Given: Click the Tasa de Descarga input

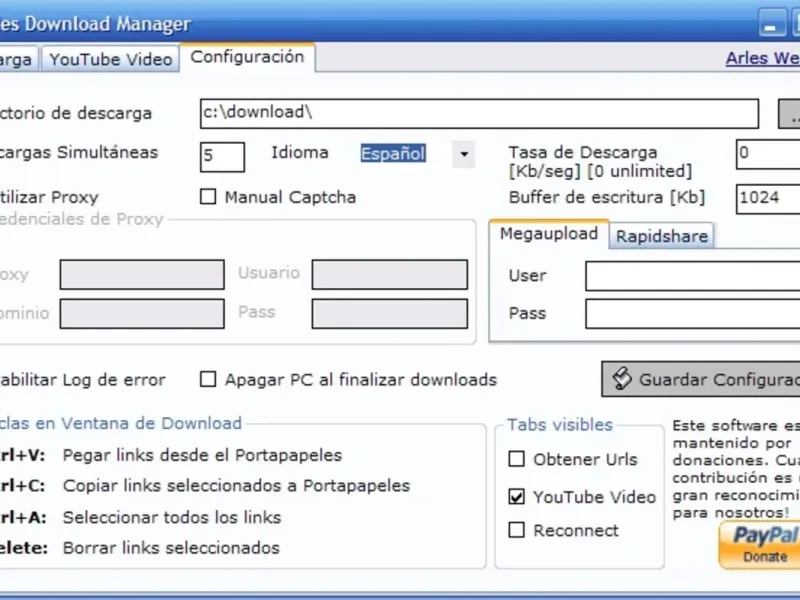Looking at the screenshot, I should click(x=767, y=154).
